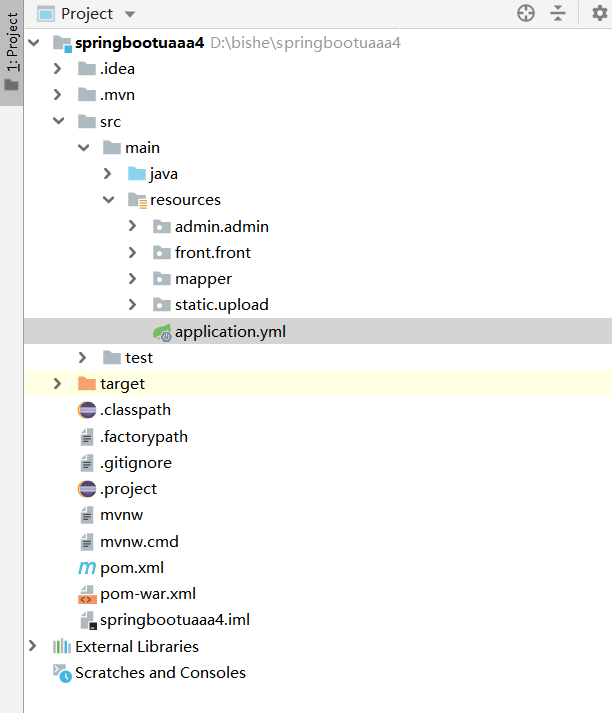Select springbootuaaa4.iml file

174,620
